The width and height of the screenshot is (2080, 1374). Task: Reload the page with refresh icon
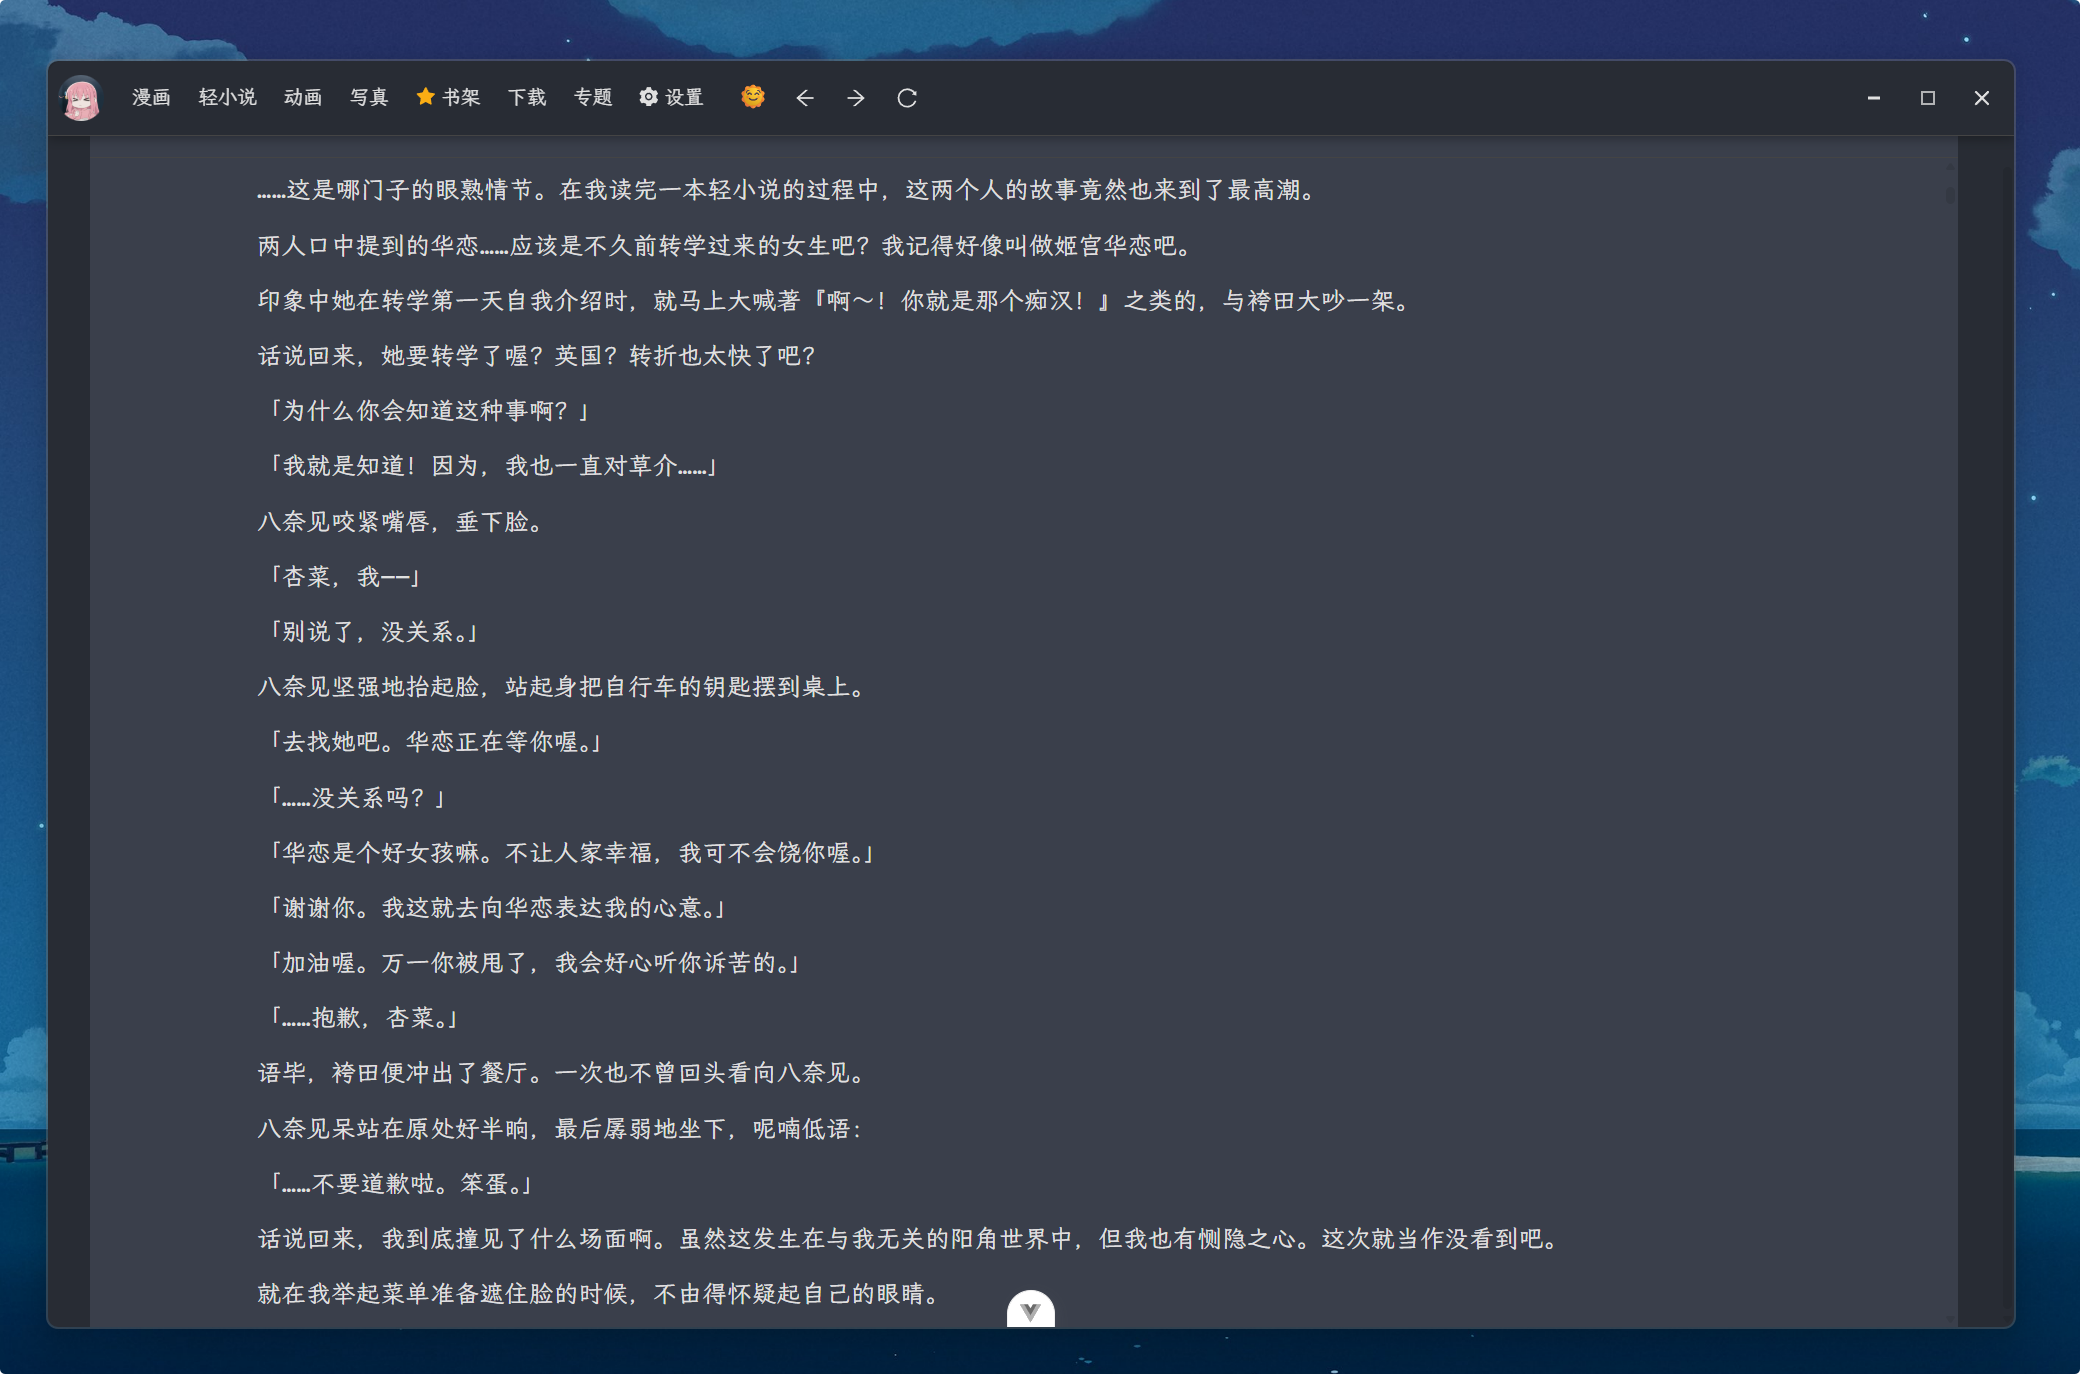click(x=907, y=98)
